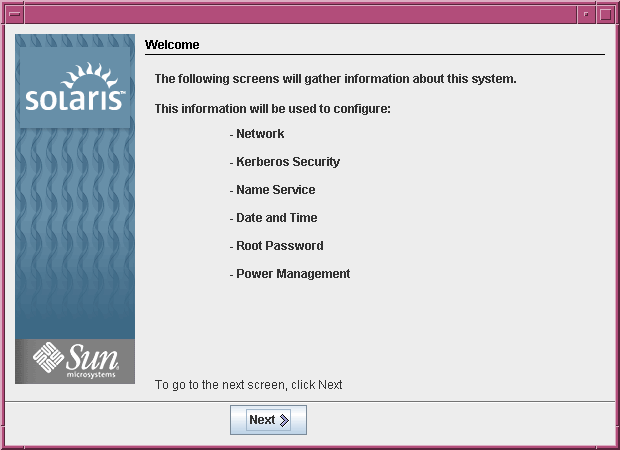The image size is (620, 450).
Task: Click the 'To go to the next screen' hint
Action: (x=248, y=385)
